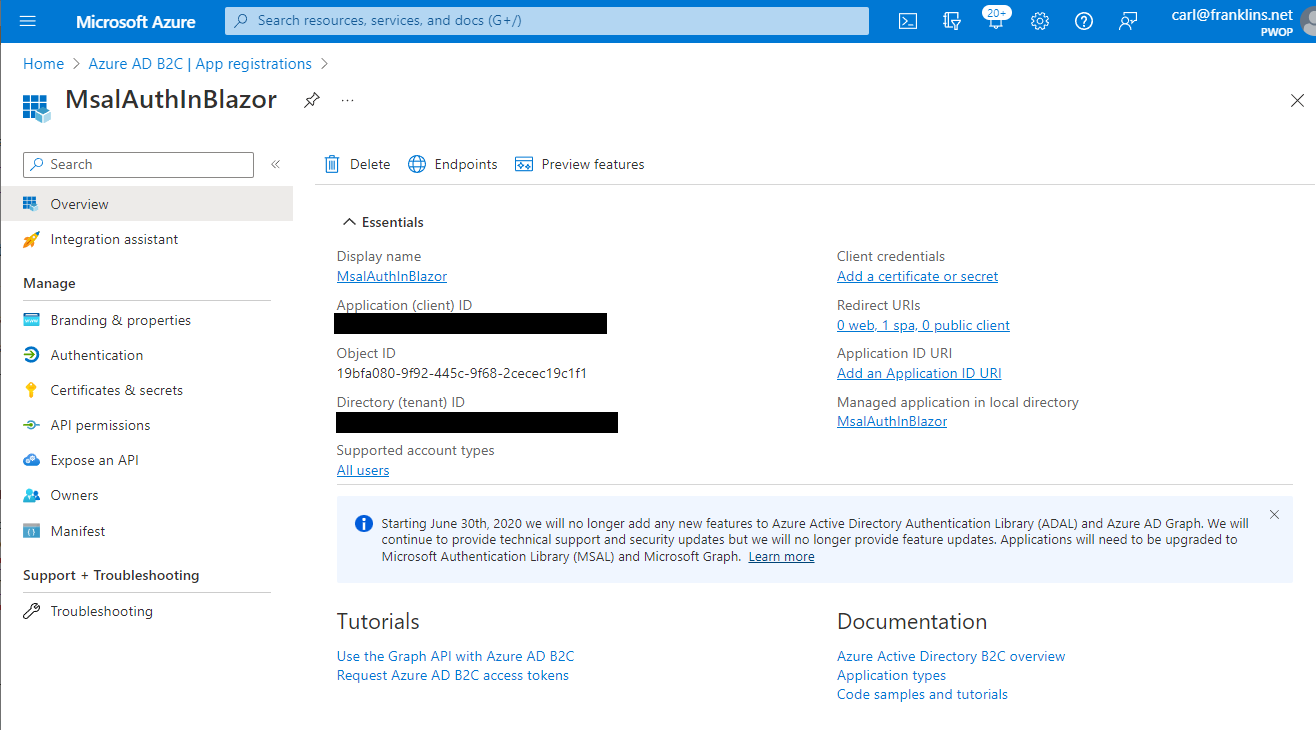
Task: Click the Endpoints globe icon
Action: click(417, 164)
